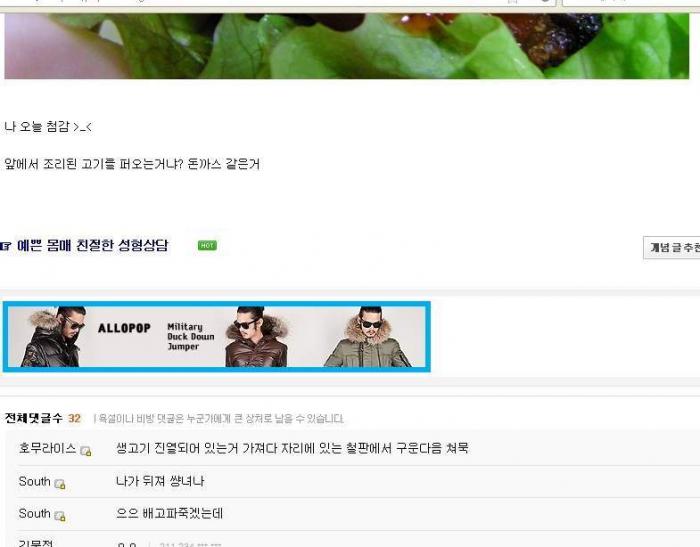The height and width of the screenshot is (547, 700).
Task: Click the gallog icon beside first South
Action: point(60,484)
